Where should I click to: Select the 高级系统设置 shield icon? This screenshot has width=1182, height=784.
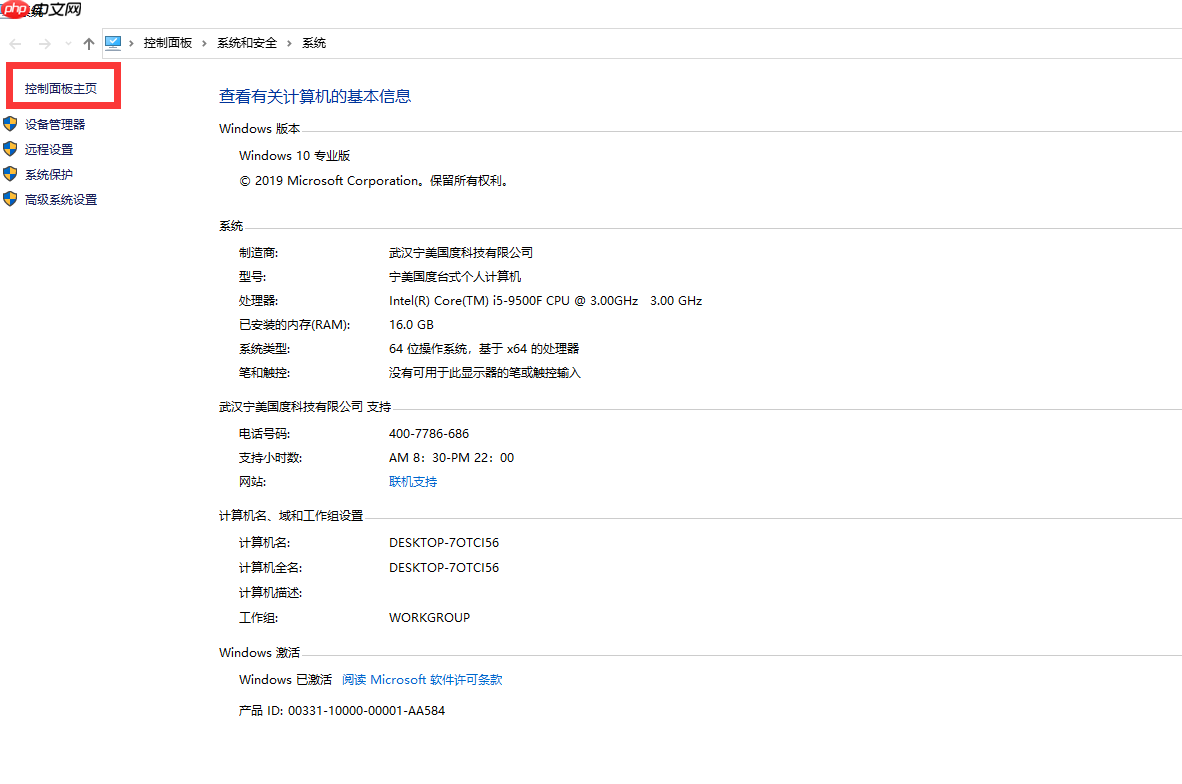10,199
